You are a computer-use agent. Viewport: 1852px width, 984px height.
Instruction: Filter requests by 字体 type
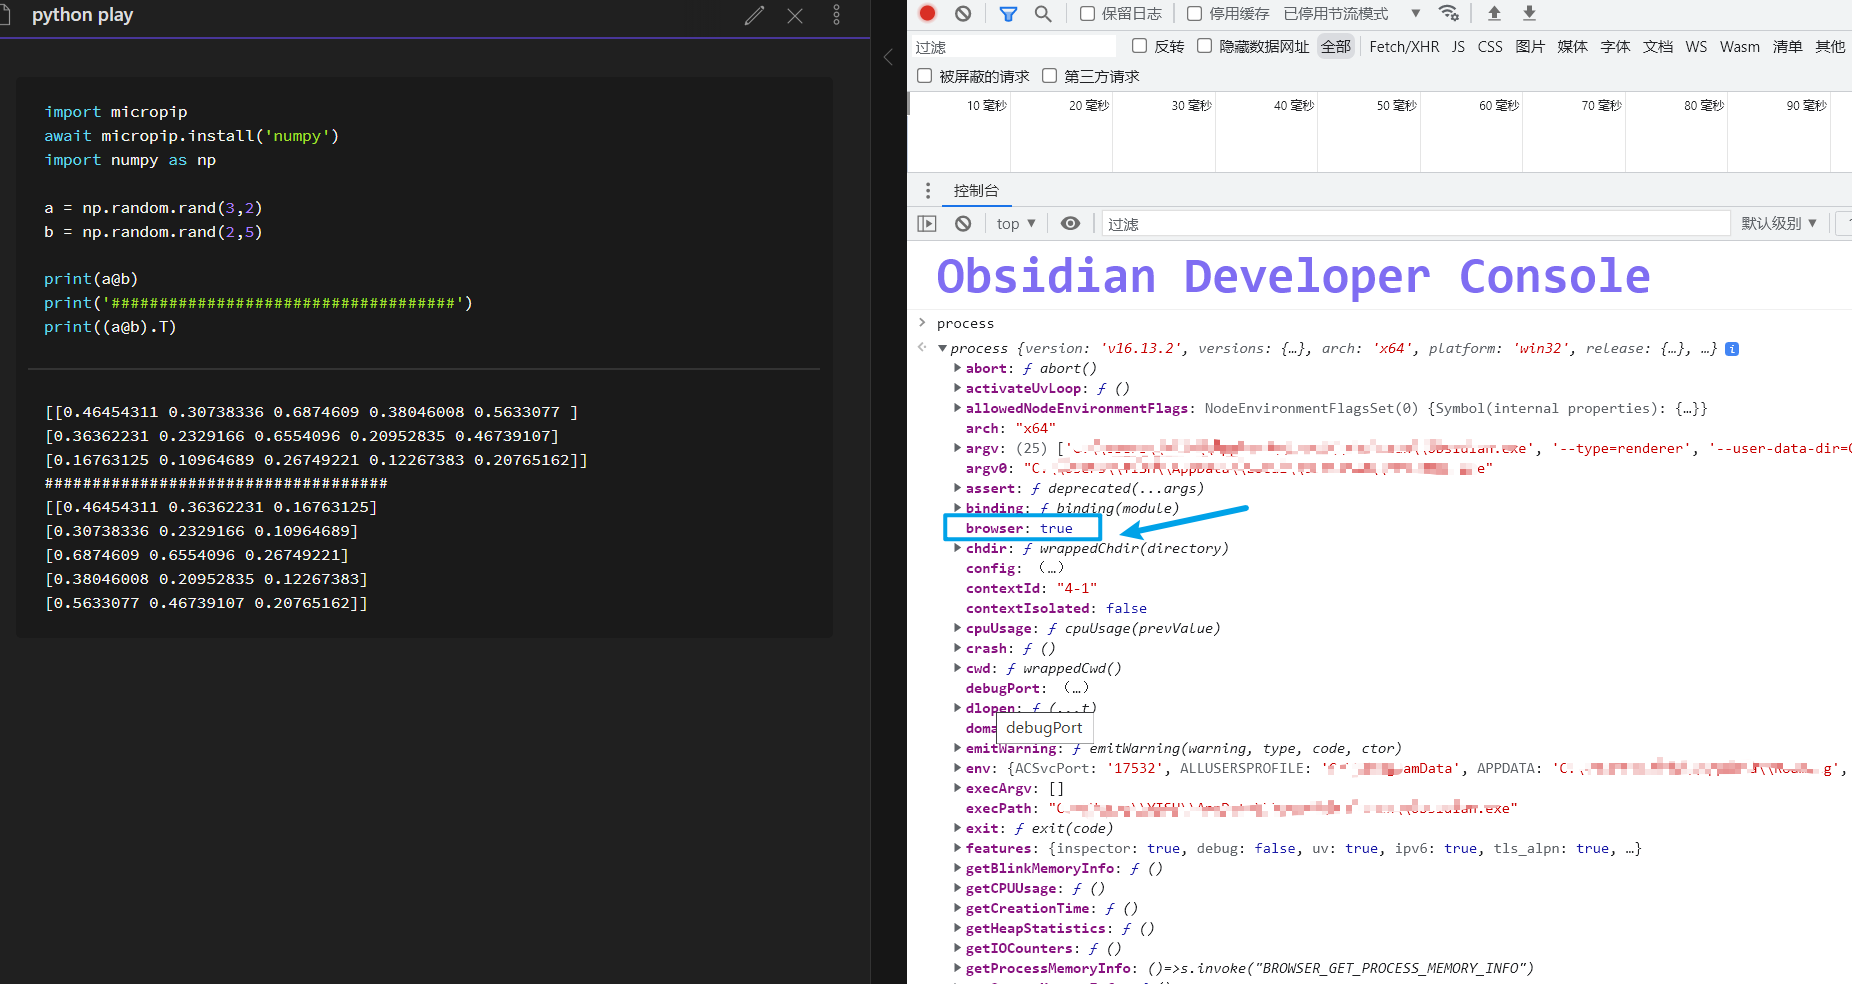pos(1615,47)
